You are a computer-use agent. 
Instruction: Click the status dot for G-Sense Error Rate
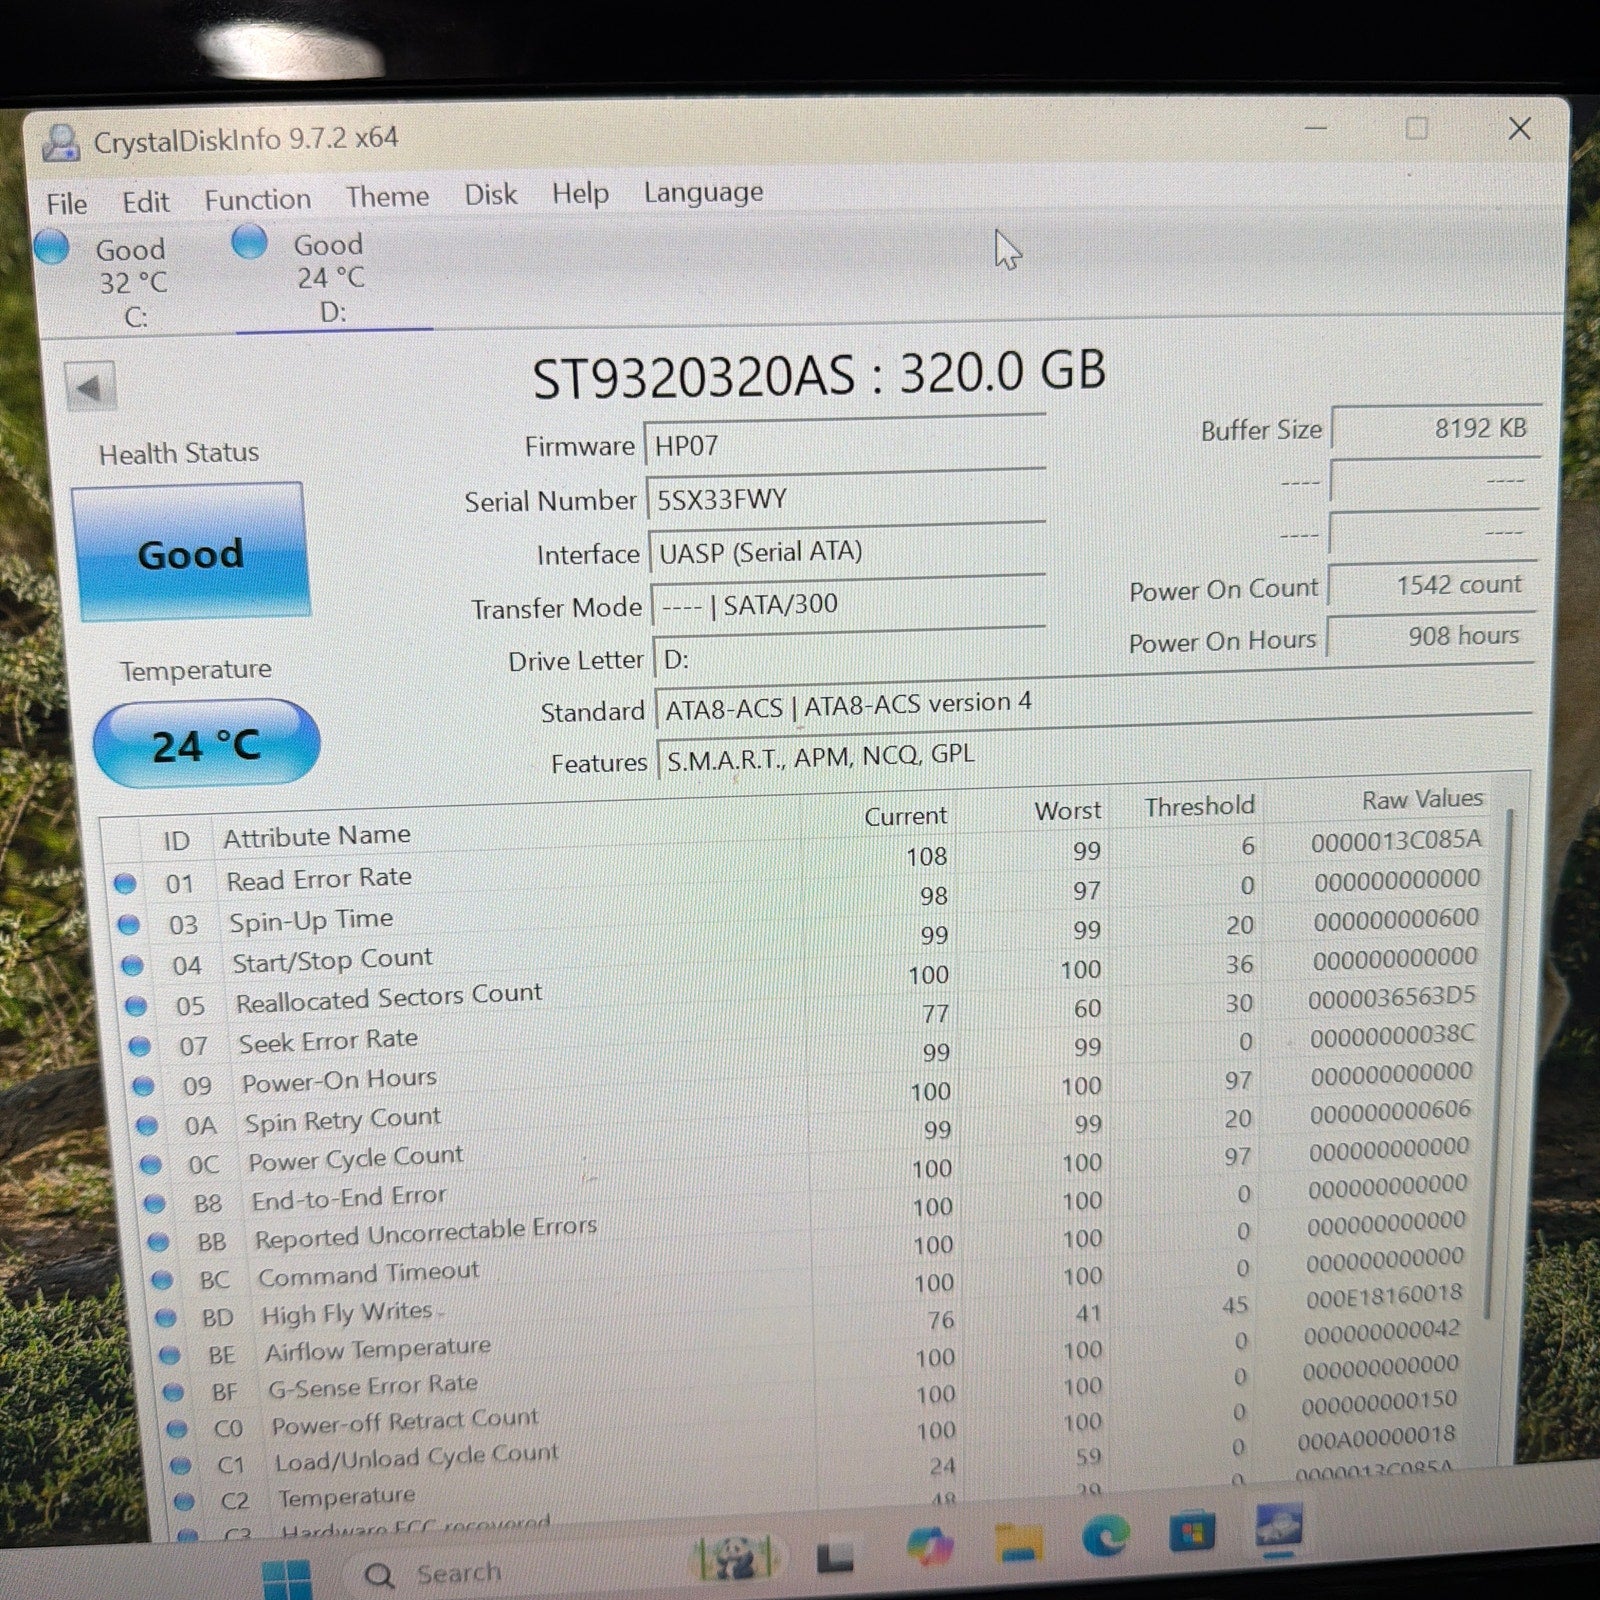point(173,1393)
